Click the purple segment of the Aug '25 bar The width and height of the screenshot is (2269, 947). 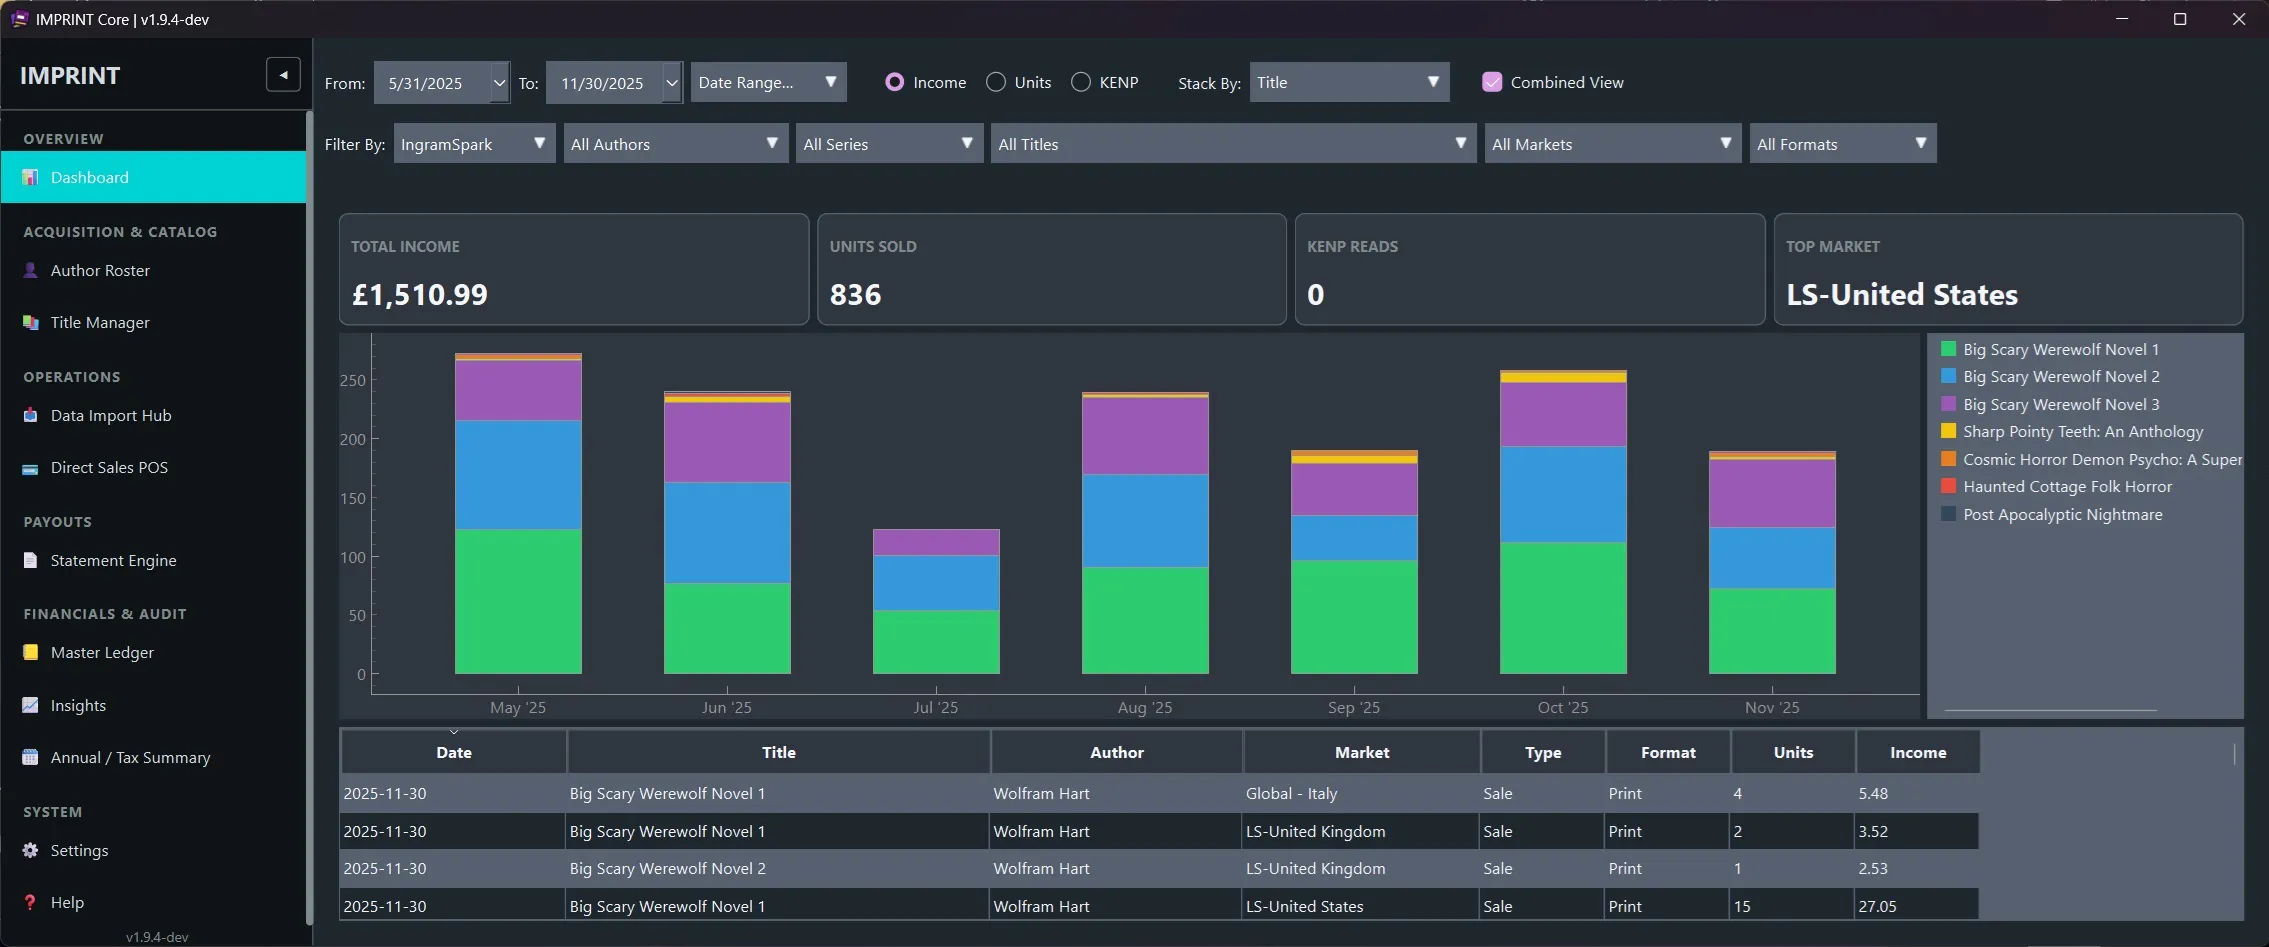pos(1145,436)
